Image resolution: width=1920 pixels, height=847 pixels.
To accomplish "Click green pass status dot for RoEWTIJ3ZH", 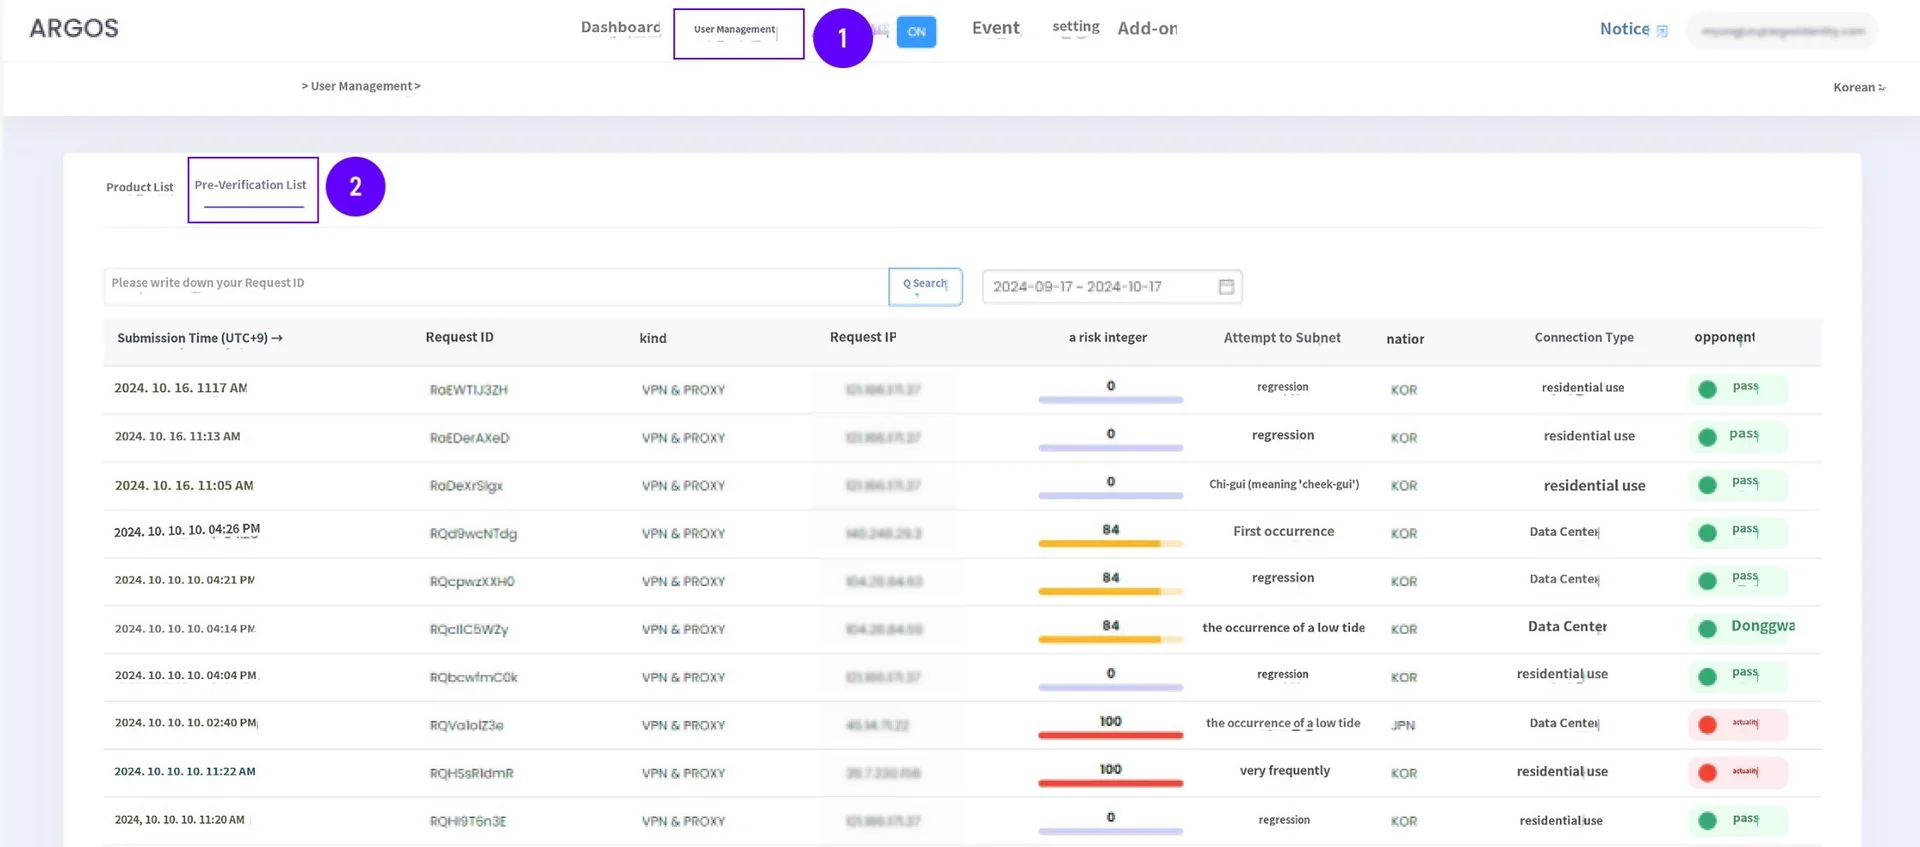I will pyautogui.click(x=1708, y=389).
